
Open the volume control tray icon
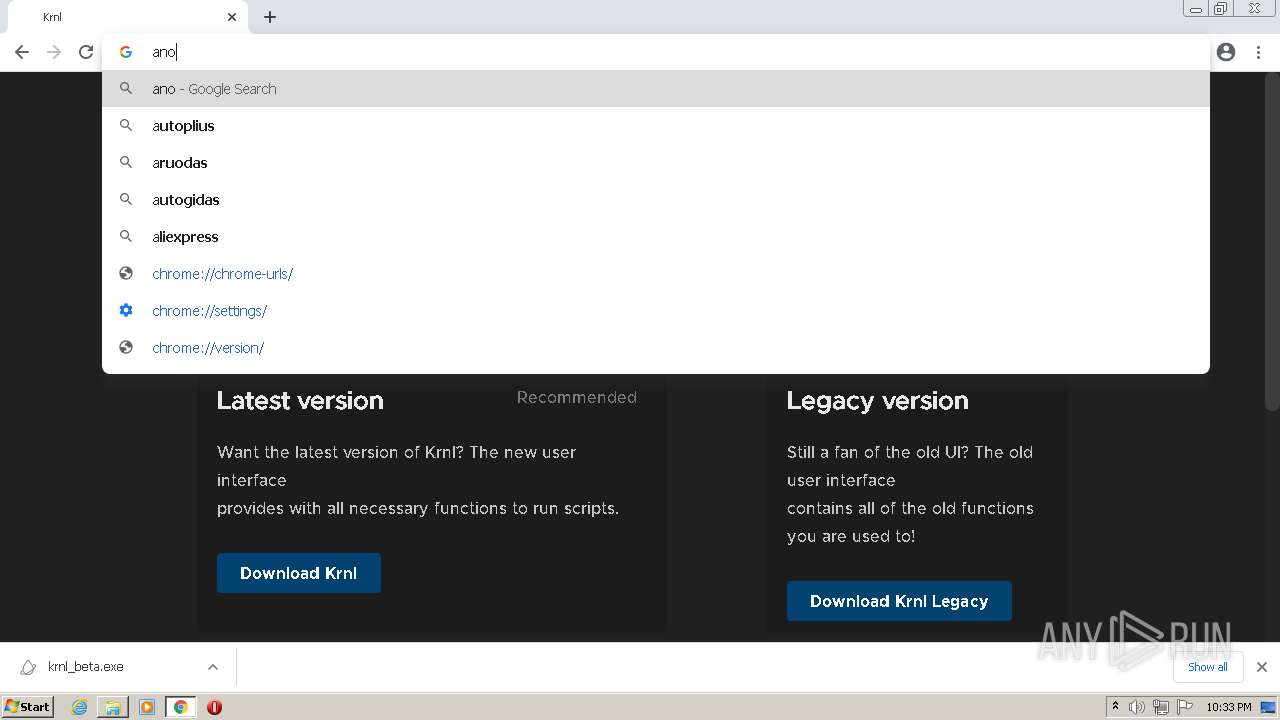pyautogui.click(x=1136, y=707)
